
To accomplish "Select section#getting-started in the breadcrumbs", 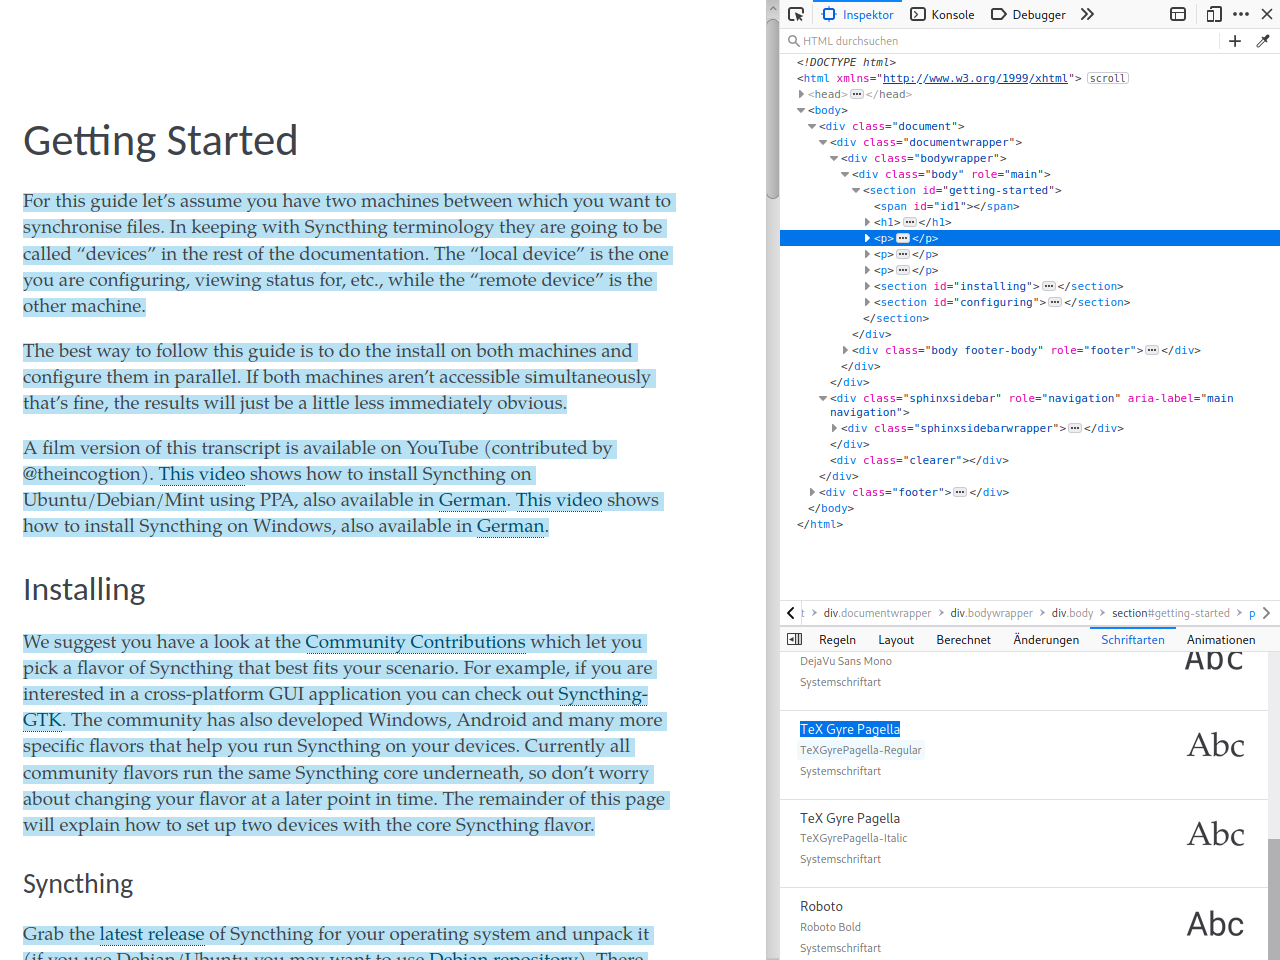I will click(1171, 613).
